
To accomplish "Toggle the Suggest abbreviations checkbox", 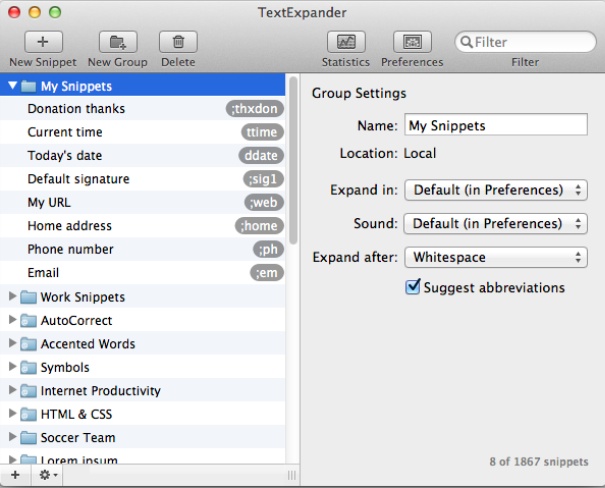I will tap(413, 288).
